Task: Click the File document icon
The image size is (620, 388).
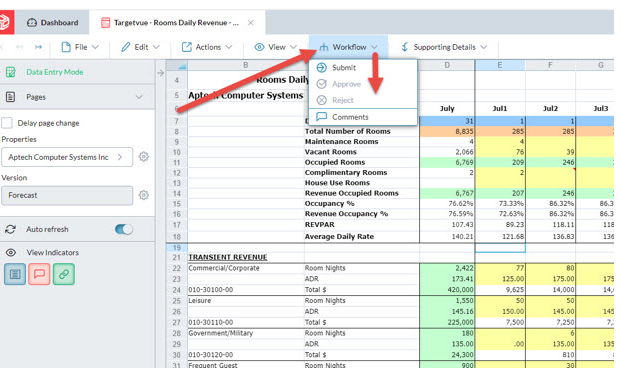Action: point(66,47)
